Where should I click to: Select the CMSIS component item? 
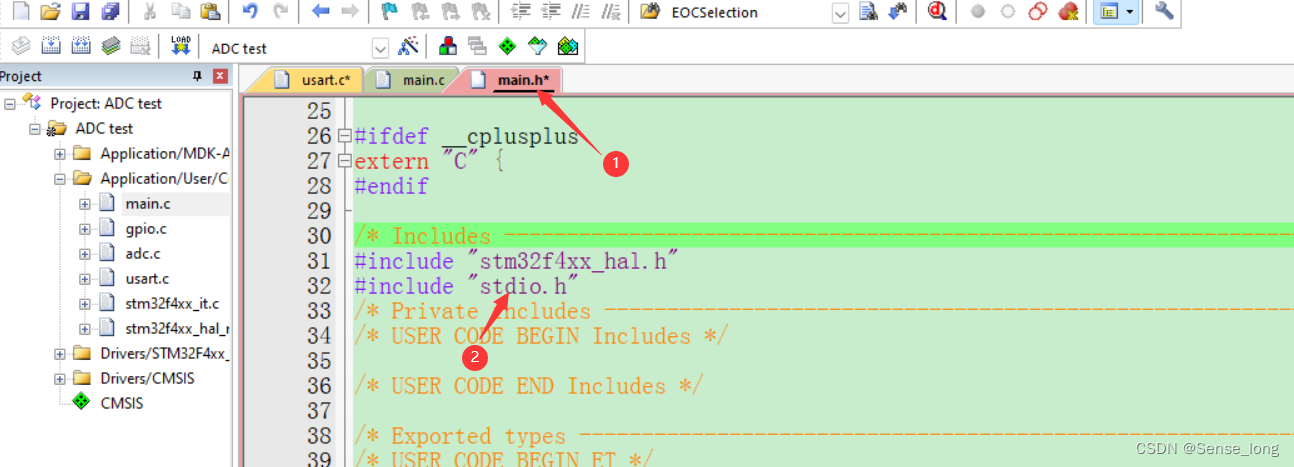tap(121, 404)
